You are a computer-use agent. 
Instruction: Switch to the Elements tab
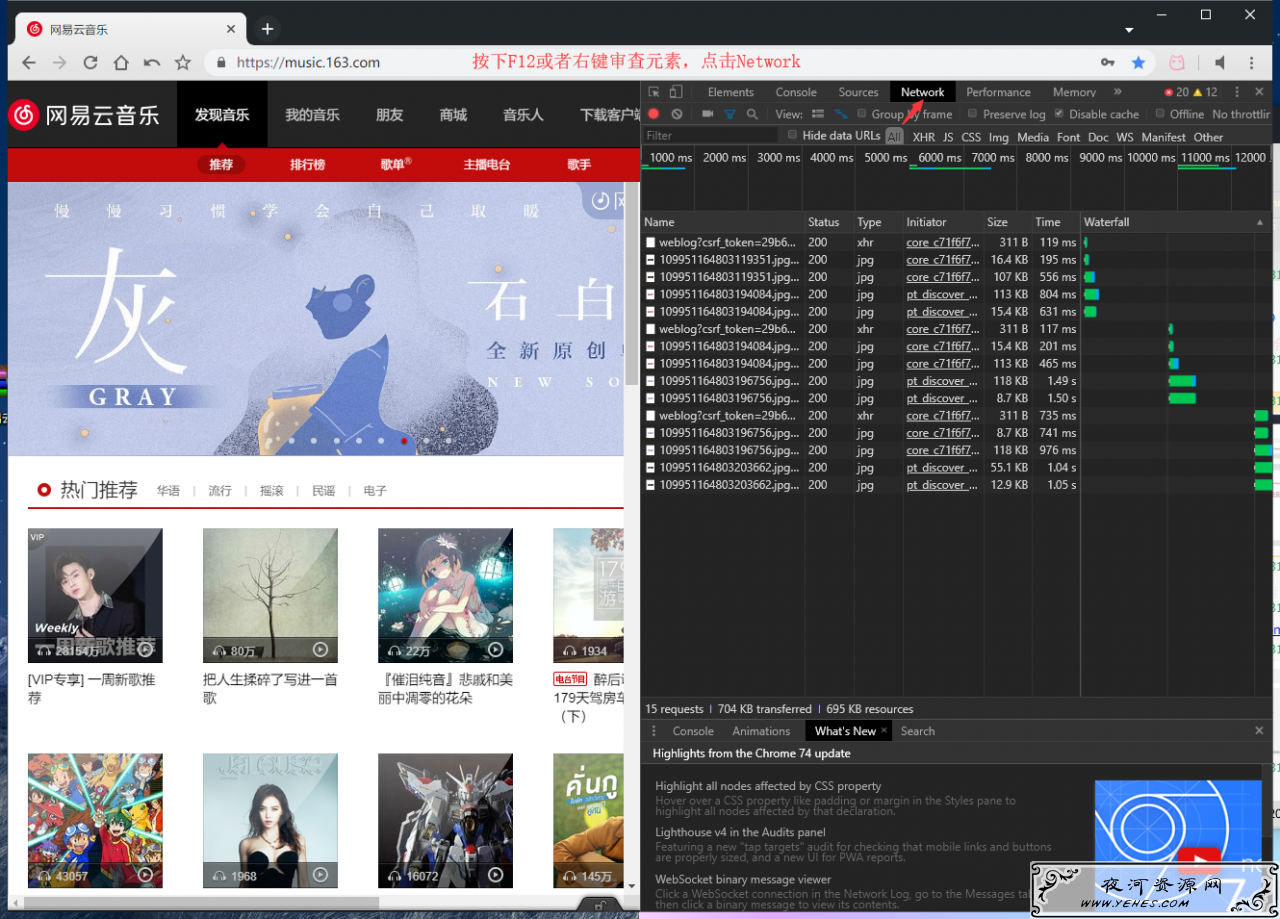coord(731,92)
